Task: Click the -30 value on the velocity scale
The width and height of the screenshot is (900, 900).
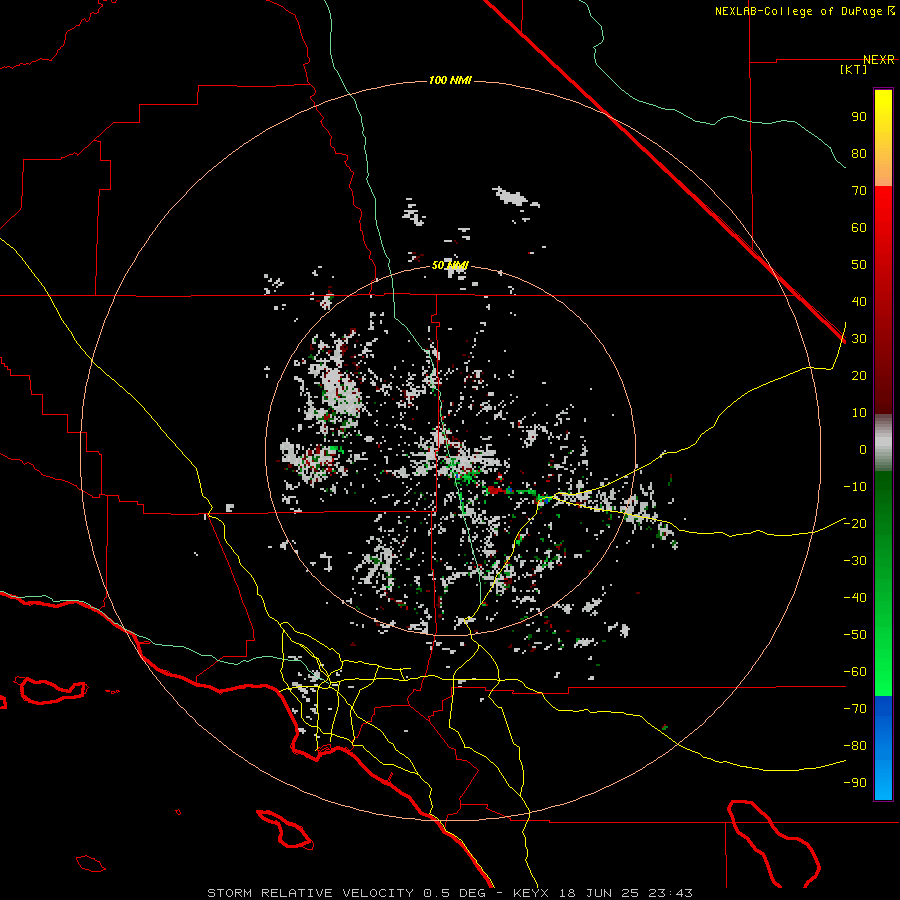Action: pyautogui.click(x=855, y=561)
